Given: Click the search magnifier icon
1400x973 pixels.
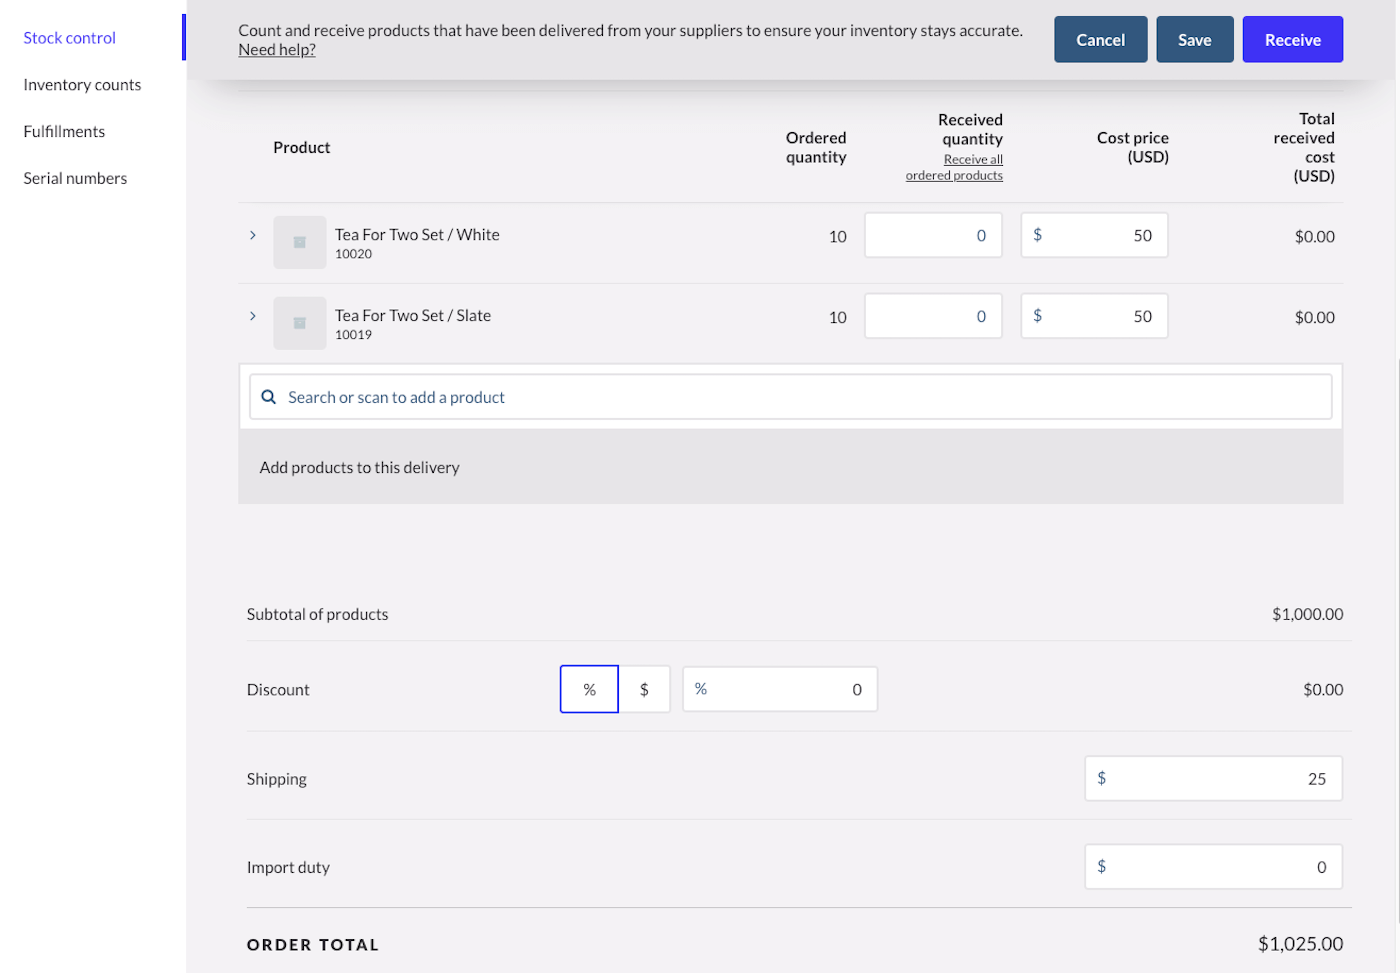Looking at the screenshot, I should [x=268, y=397].
